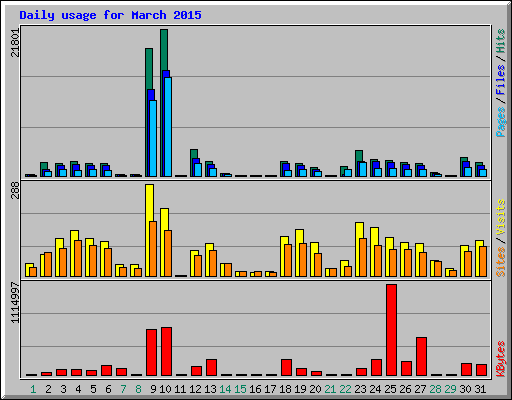512x400 pixels.
Task: Click day 30 on the x-axis
Action: (x=465, y=389)
